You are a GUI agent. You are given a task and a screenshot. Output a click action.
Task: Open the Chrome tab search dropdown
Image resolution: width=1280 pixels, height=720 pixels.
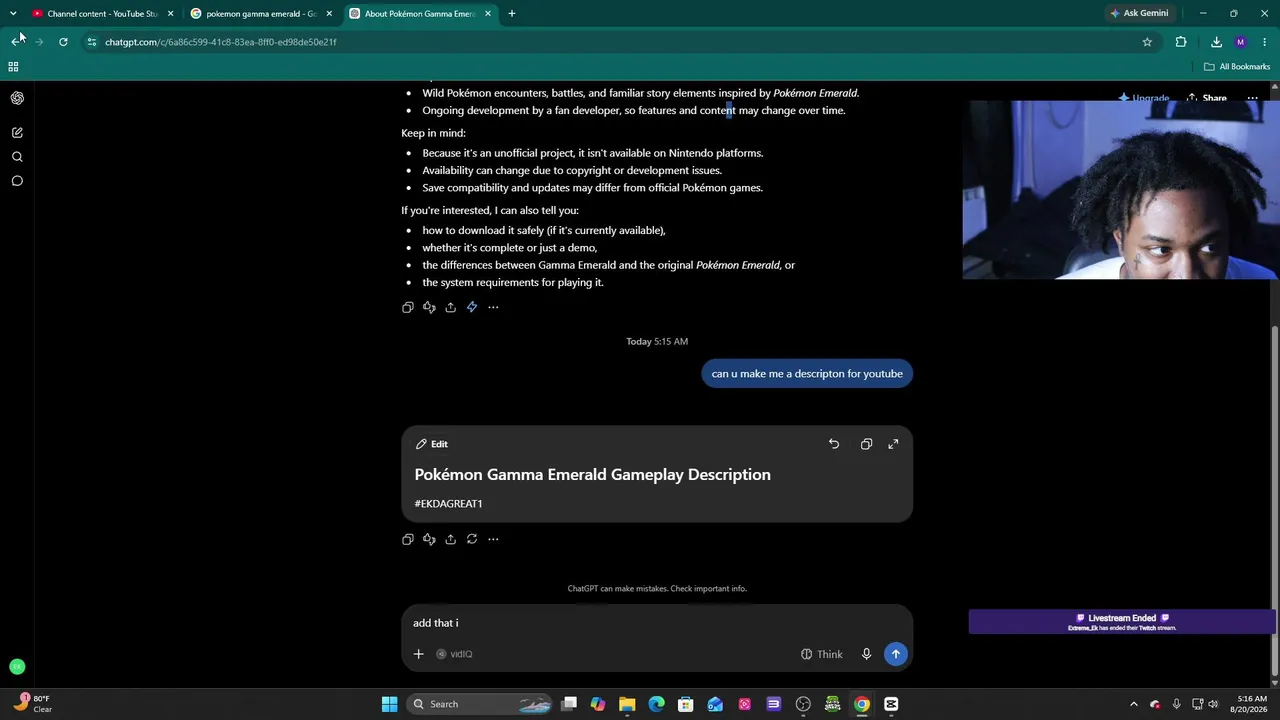pos(13,14)
